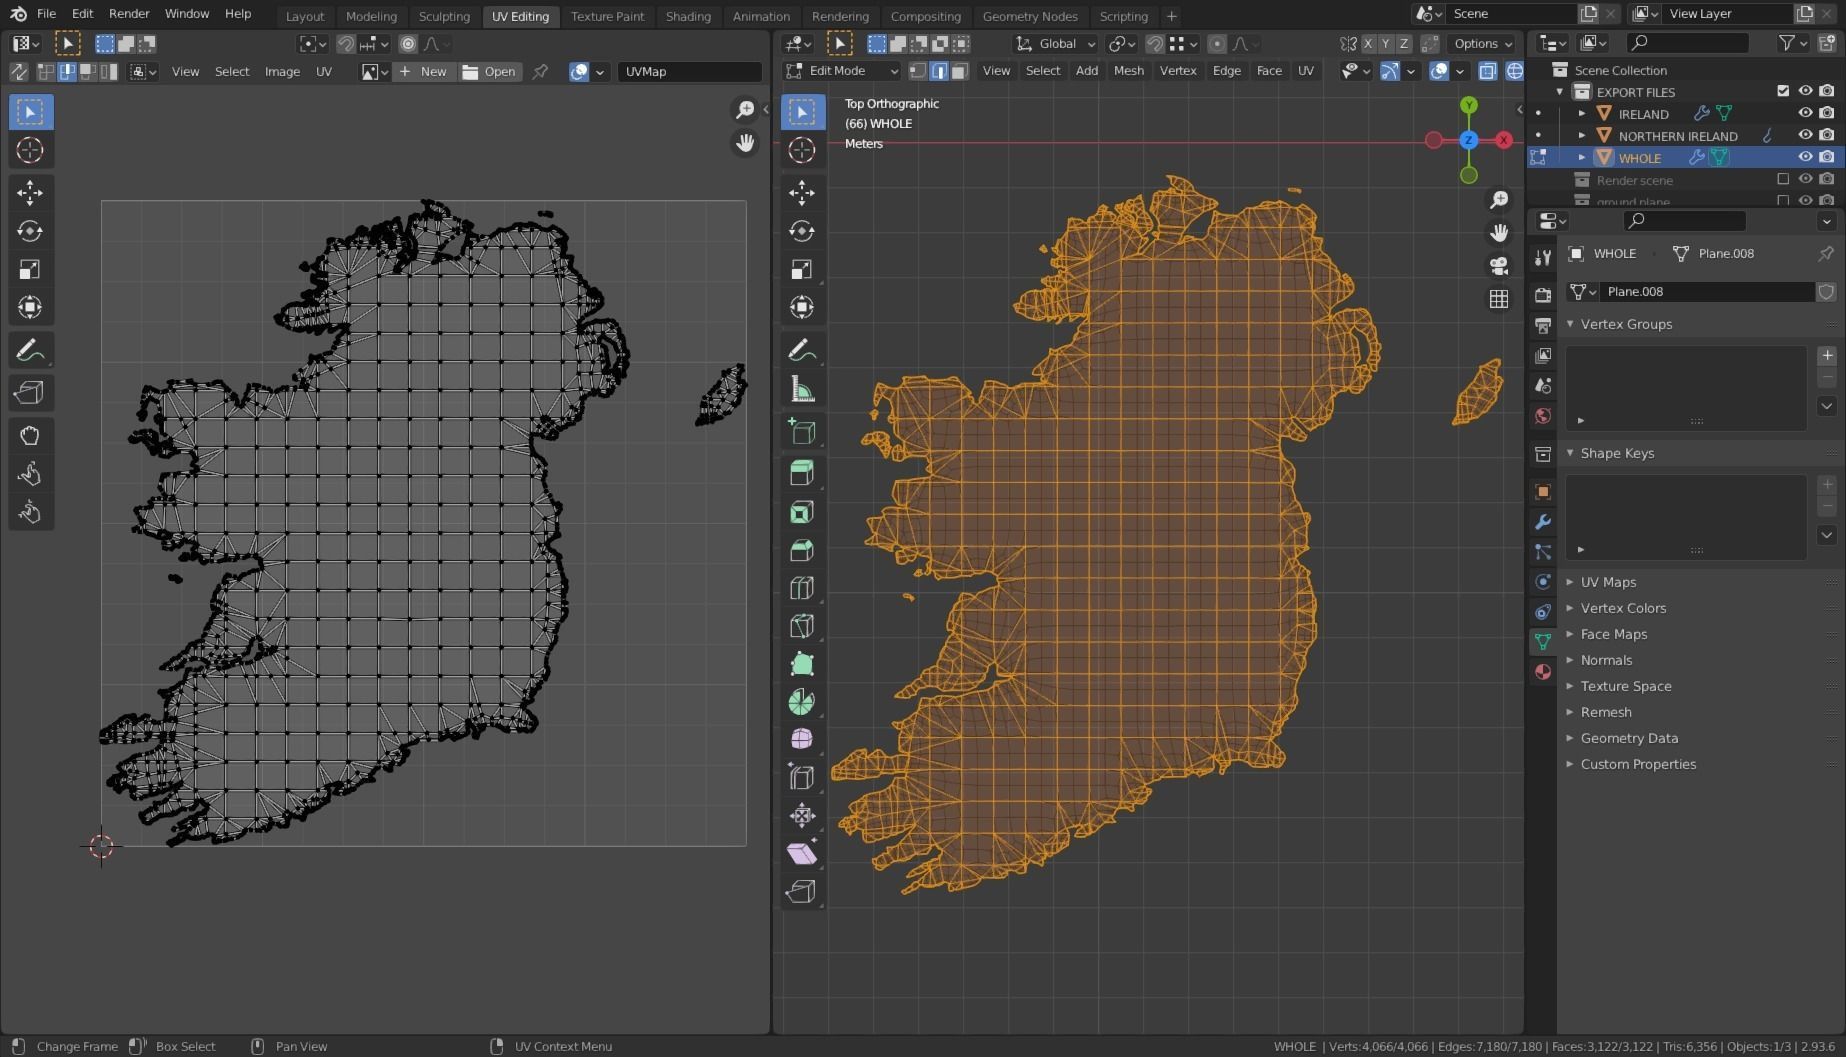Open the Object Data properties tab

point(1543,641)
